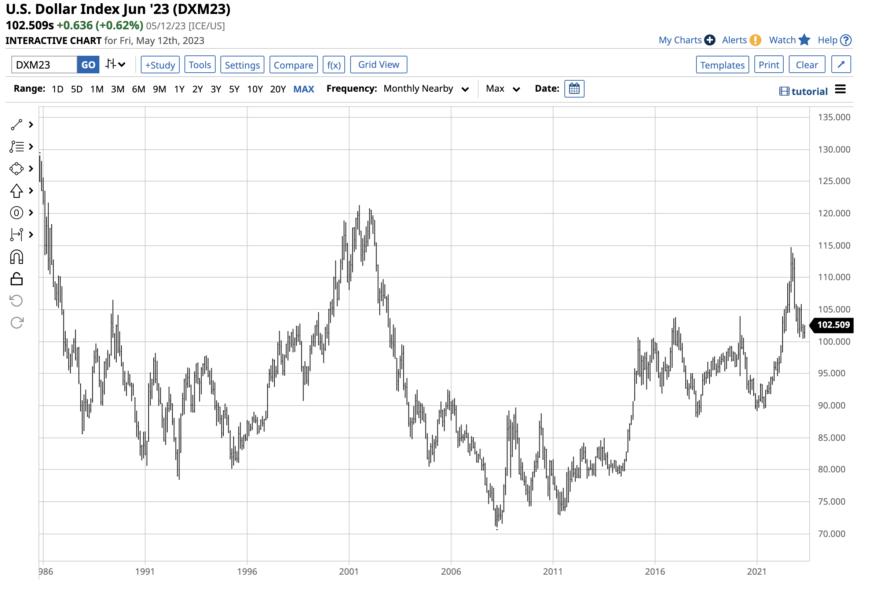Click the undo arrow icon
The image size is (875, 600).
(16, 301)
